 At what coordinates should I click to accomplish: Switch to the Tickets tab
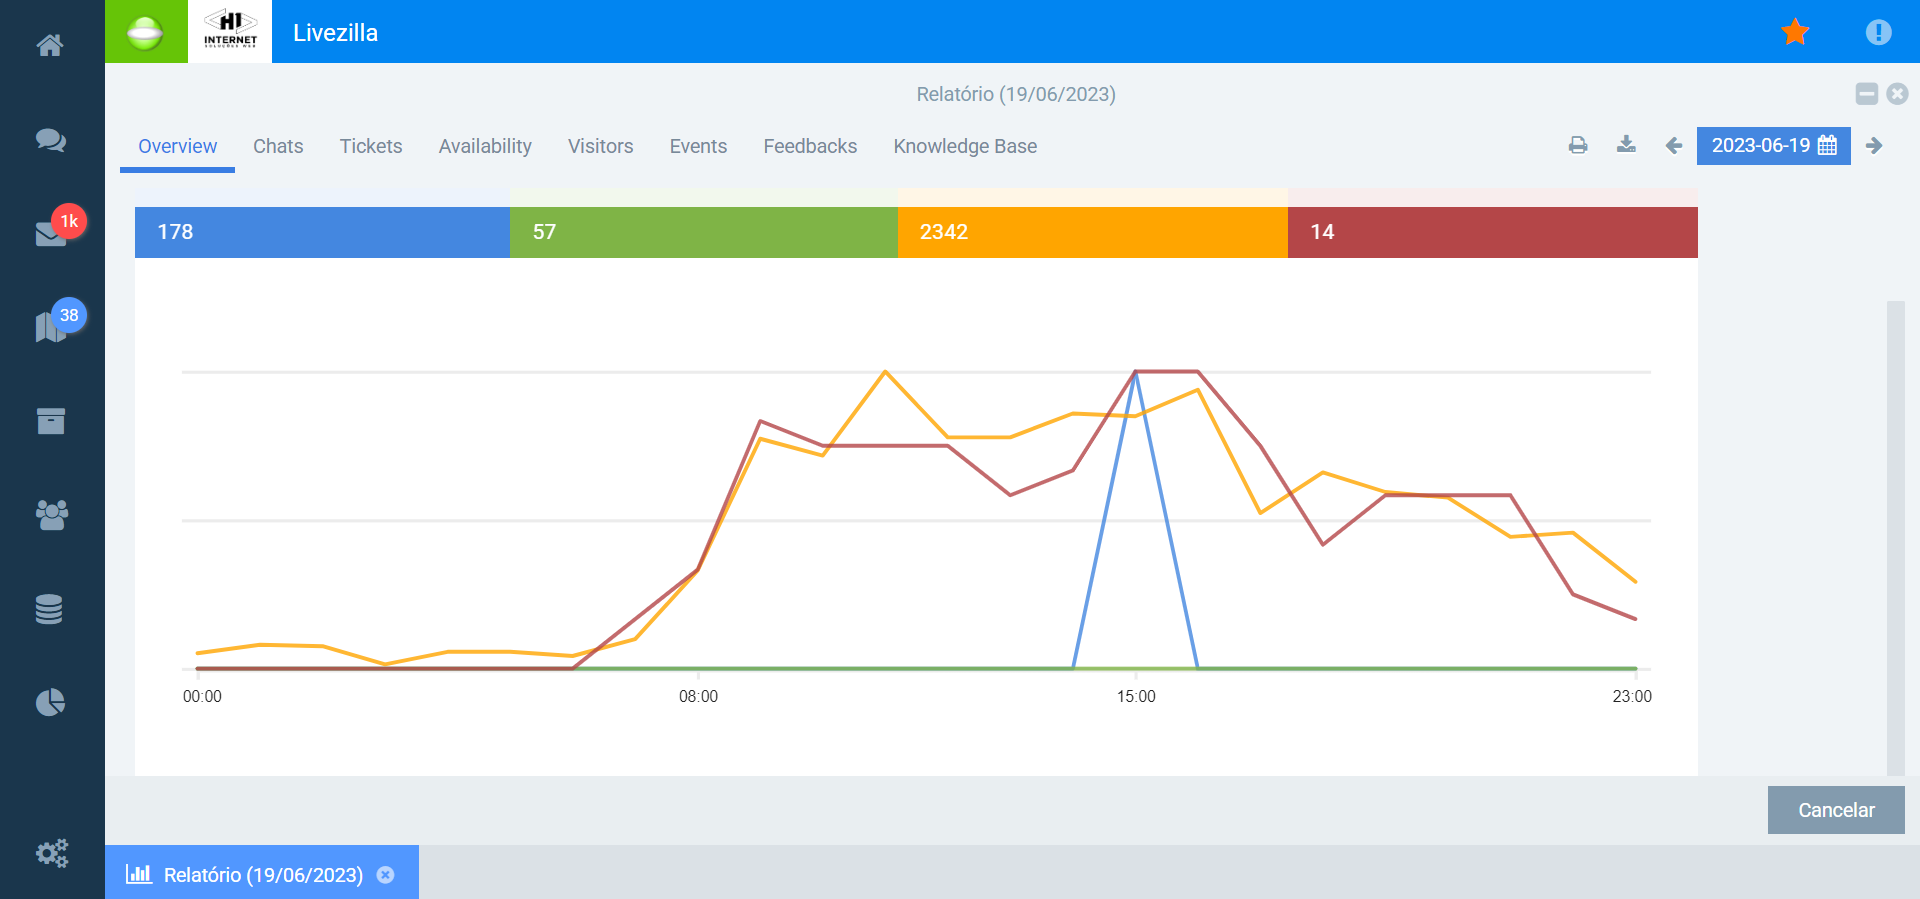(371, 146)
